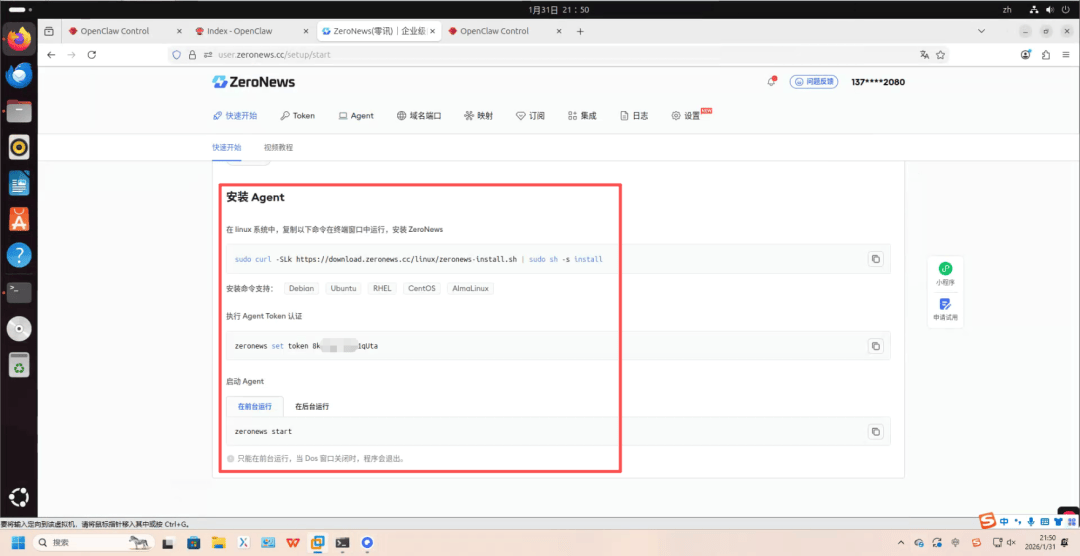Open a new Firefox tab
The width and height of the screenshot is (1080, 556).
[580, 31]
